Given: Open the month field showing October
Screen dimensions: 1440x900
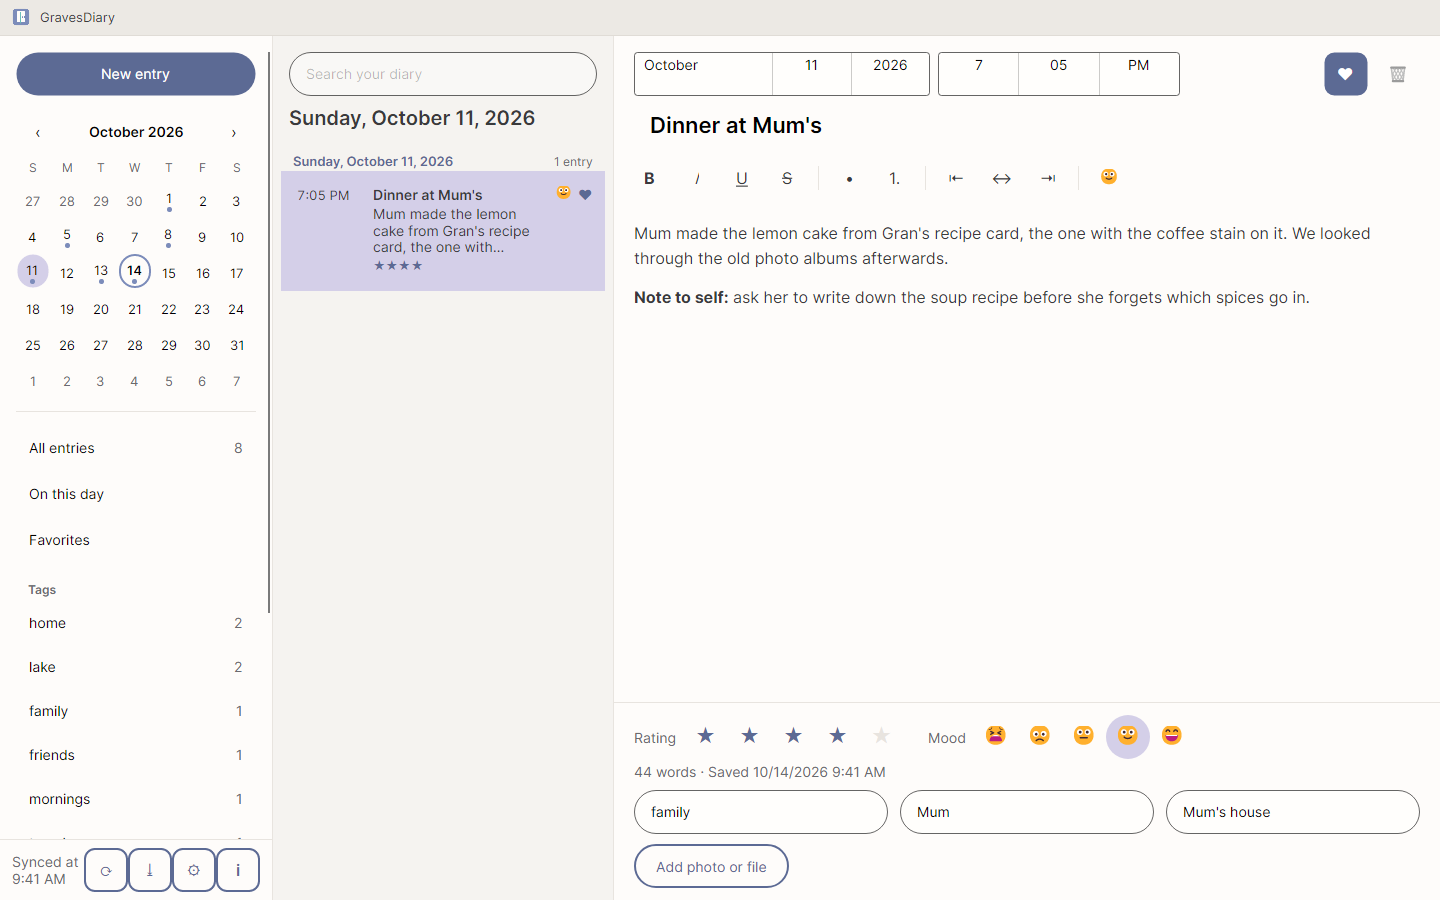Looking at the screenshot, I should 703,74.
